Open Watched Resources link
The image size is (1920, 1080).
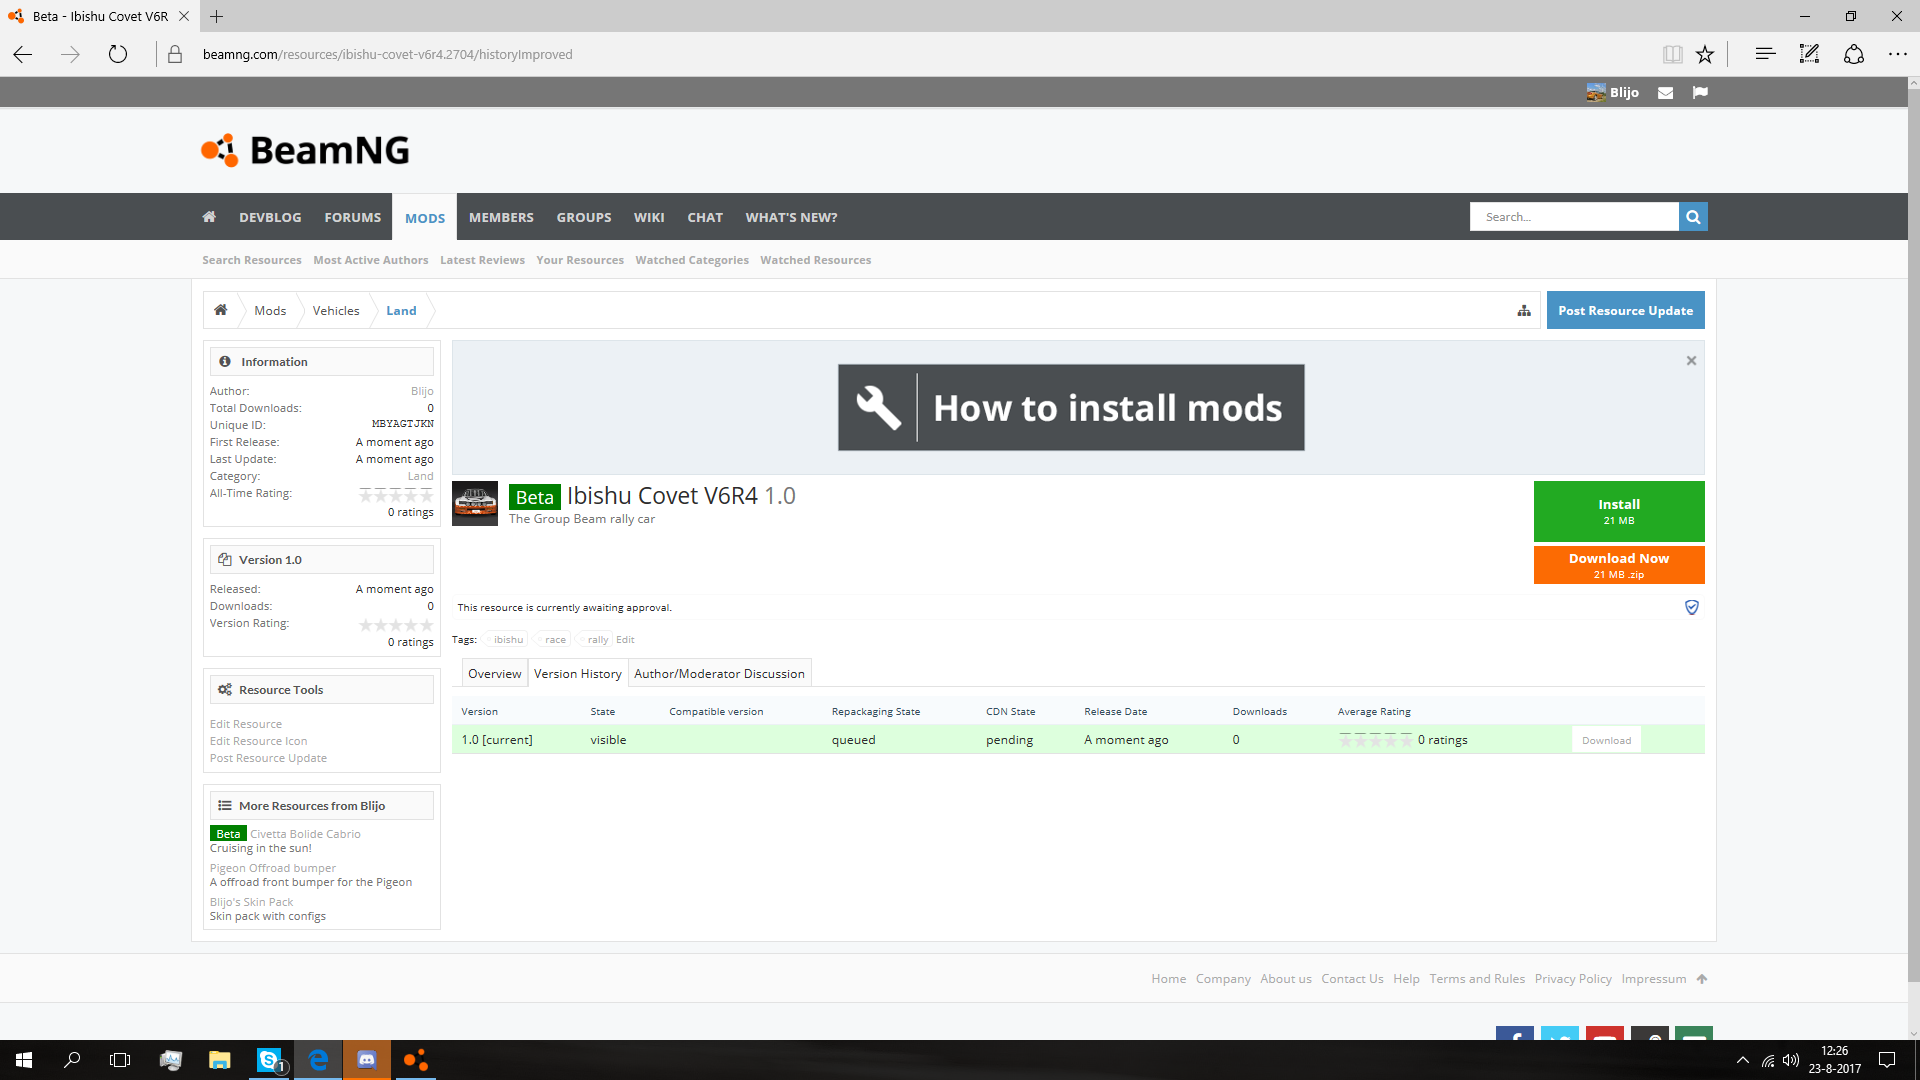point(815,260)
